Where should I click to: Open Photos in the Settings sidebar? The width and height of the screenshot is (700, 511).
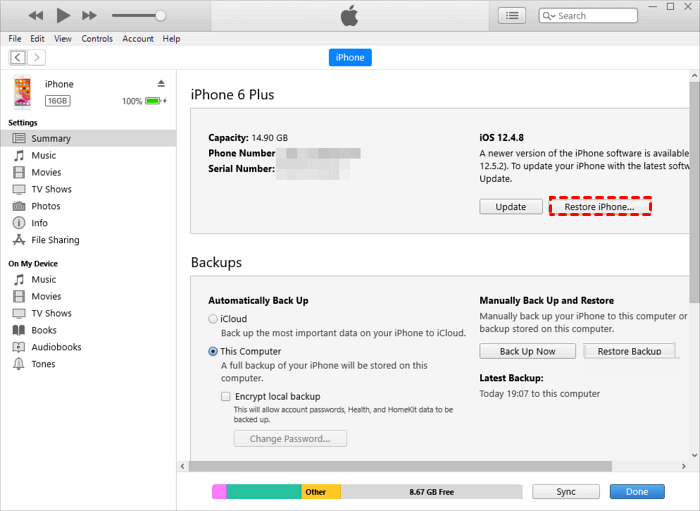(45, 206)
